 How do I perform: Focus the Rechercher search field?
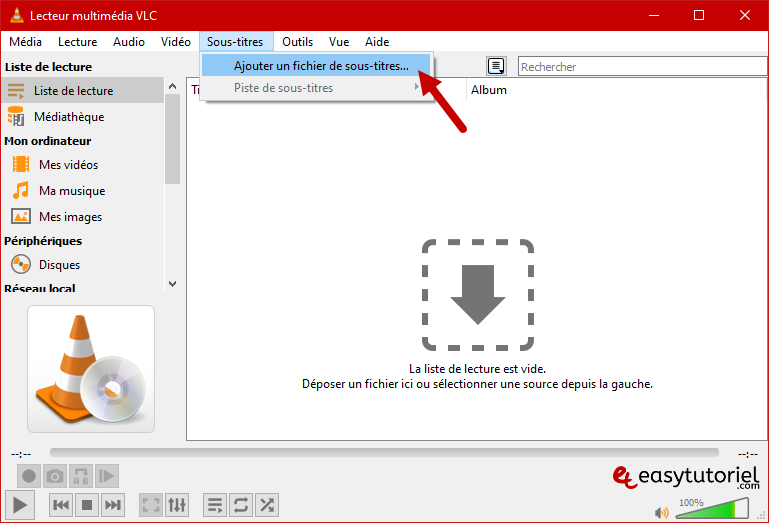642,66
